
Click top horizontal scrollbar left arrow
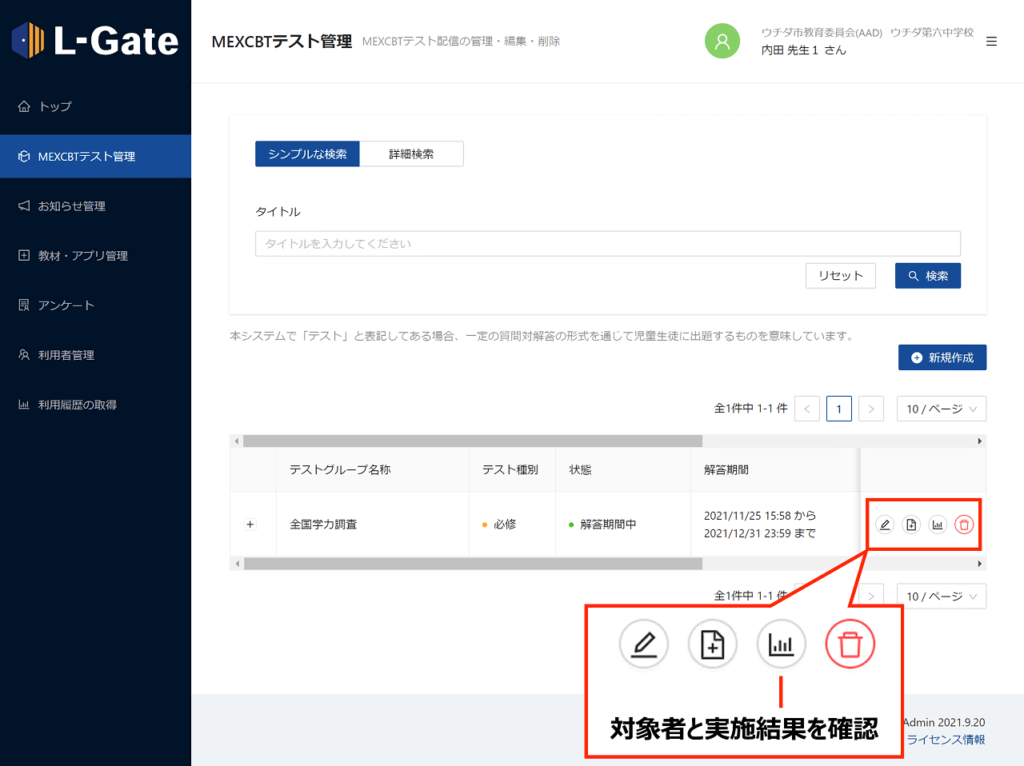(236, 441)
